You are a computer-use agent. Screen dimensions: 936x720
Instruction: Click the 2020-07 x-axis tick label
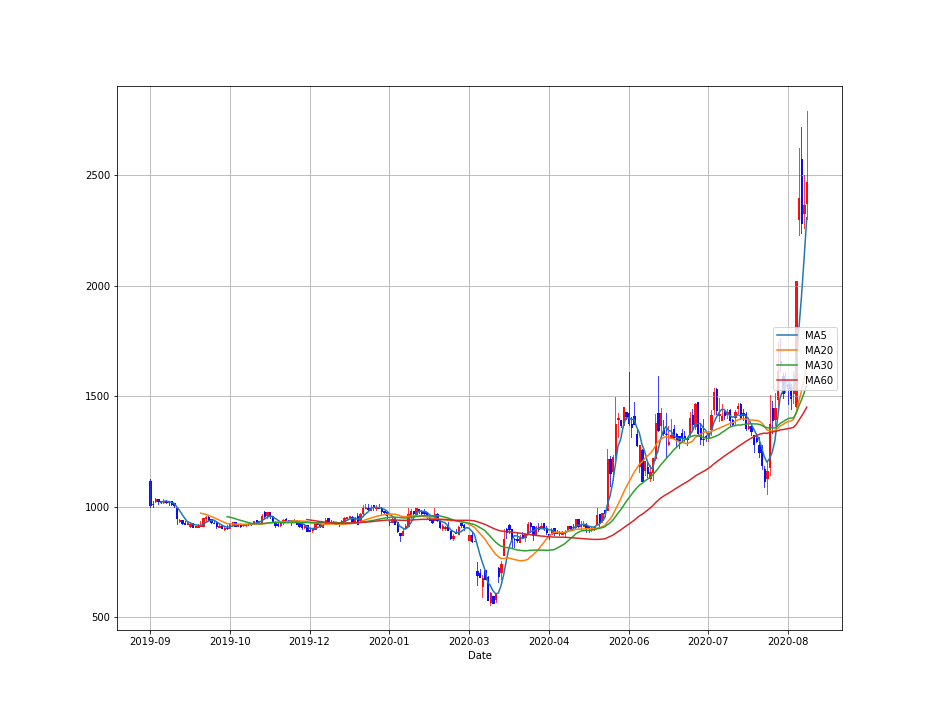[x=708, y=642]
